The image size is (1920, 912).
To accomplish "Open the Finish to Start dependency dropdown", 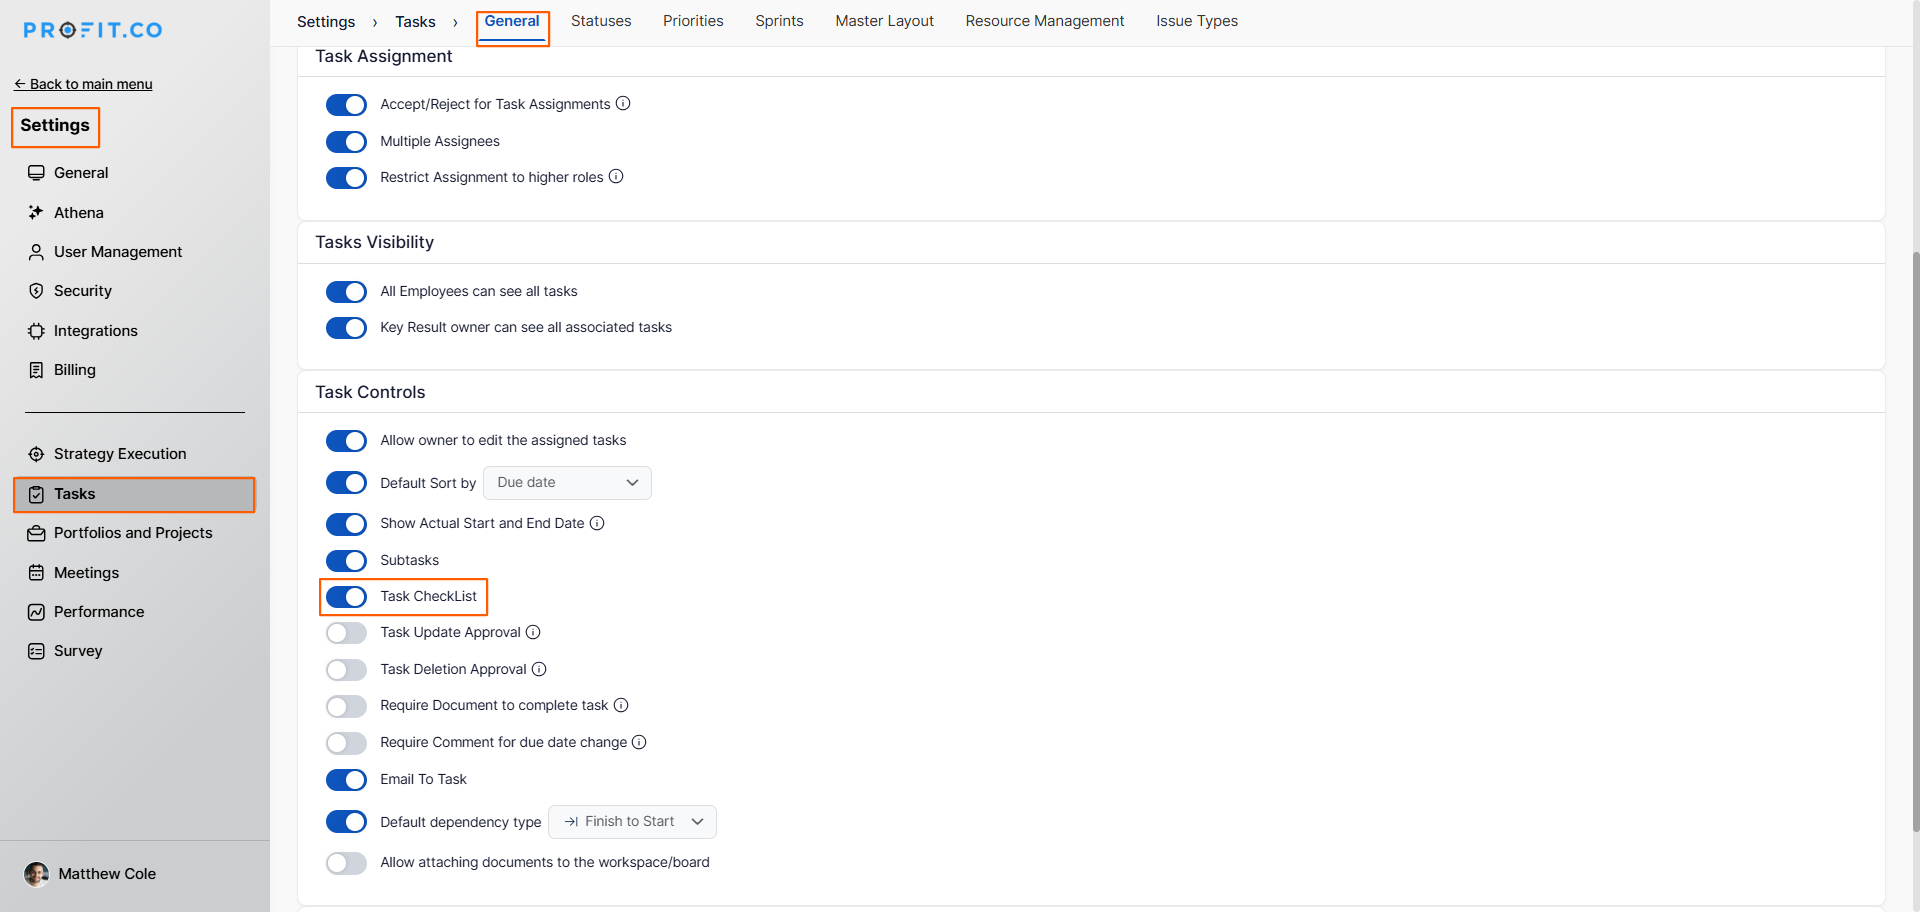I will (632, 822).
